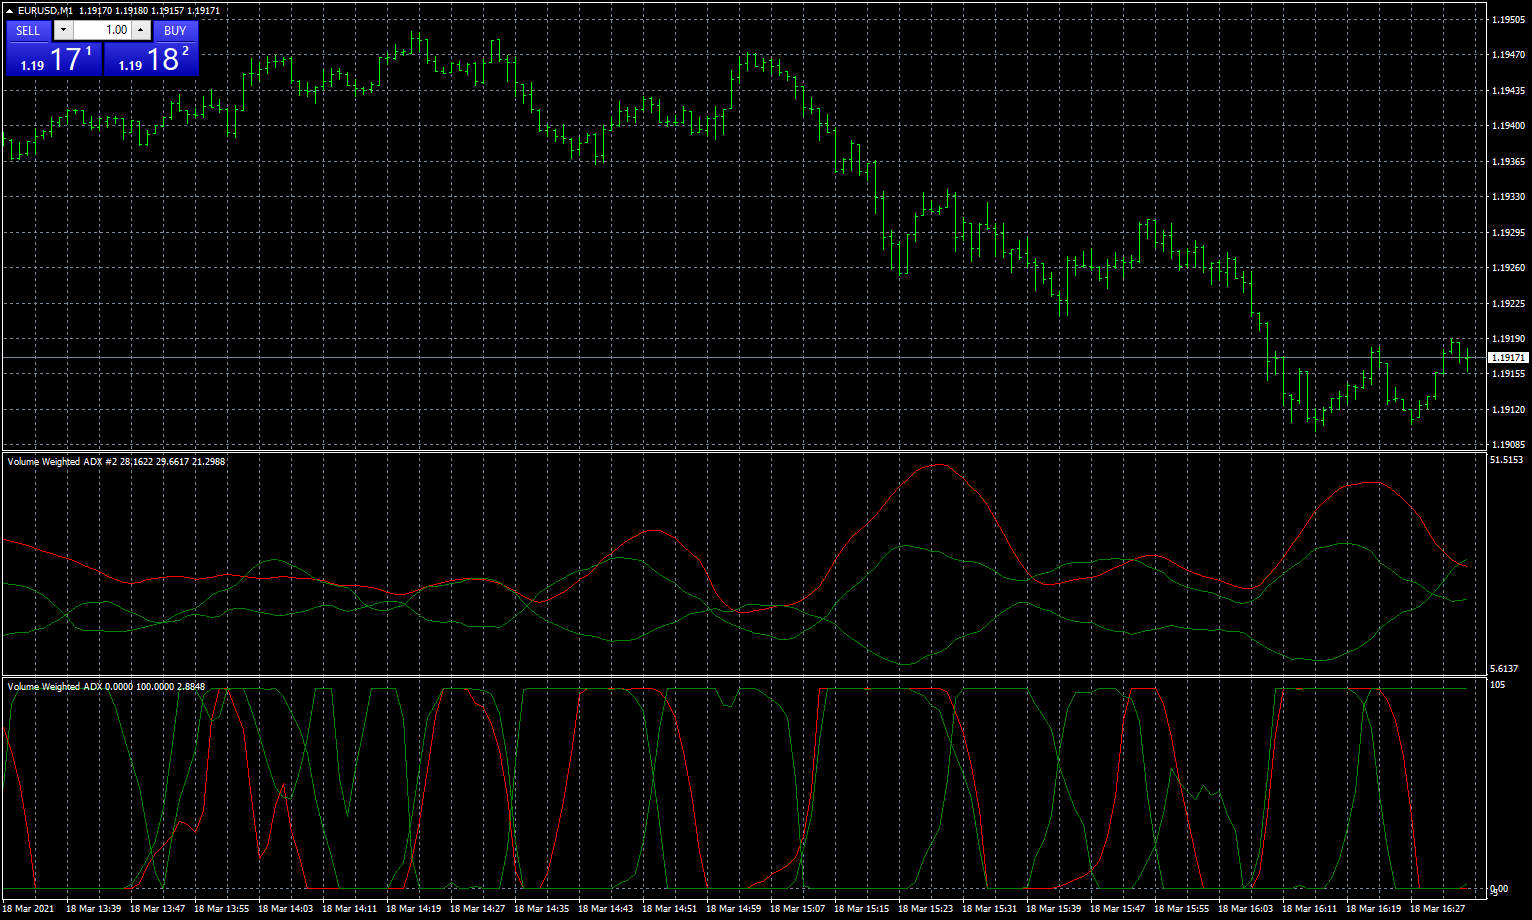
Task: Decrease lot volume with the down arrow
Action: tap(64, 30)
